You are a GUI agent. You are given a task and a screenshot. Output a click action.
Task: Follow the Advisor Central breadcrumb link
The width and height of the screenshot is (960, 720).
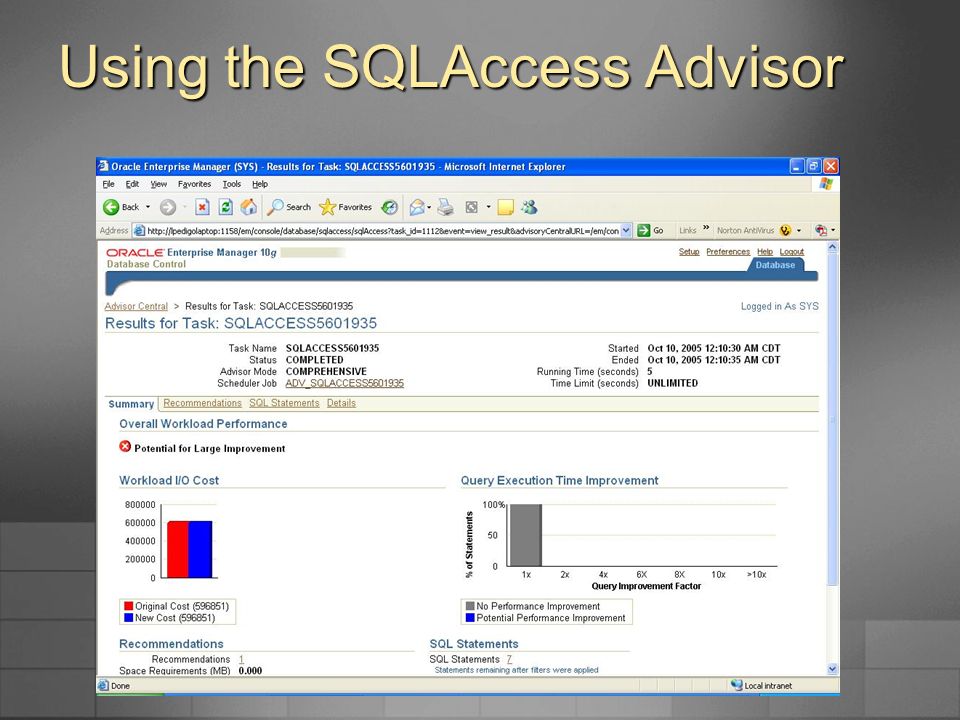[x=136, y=306]
